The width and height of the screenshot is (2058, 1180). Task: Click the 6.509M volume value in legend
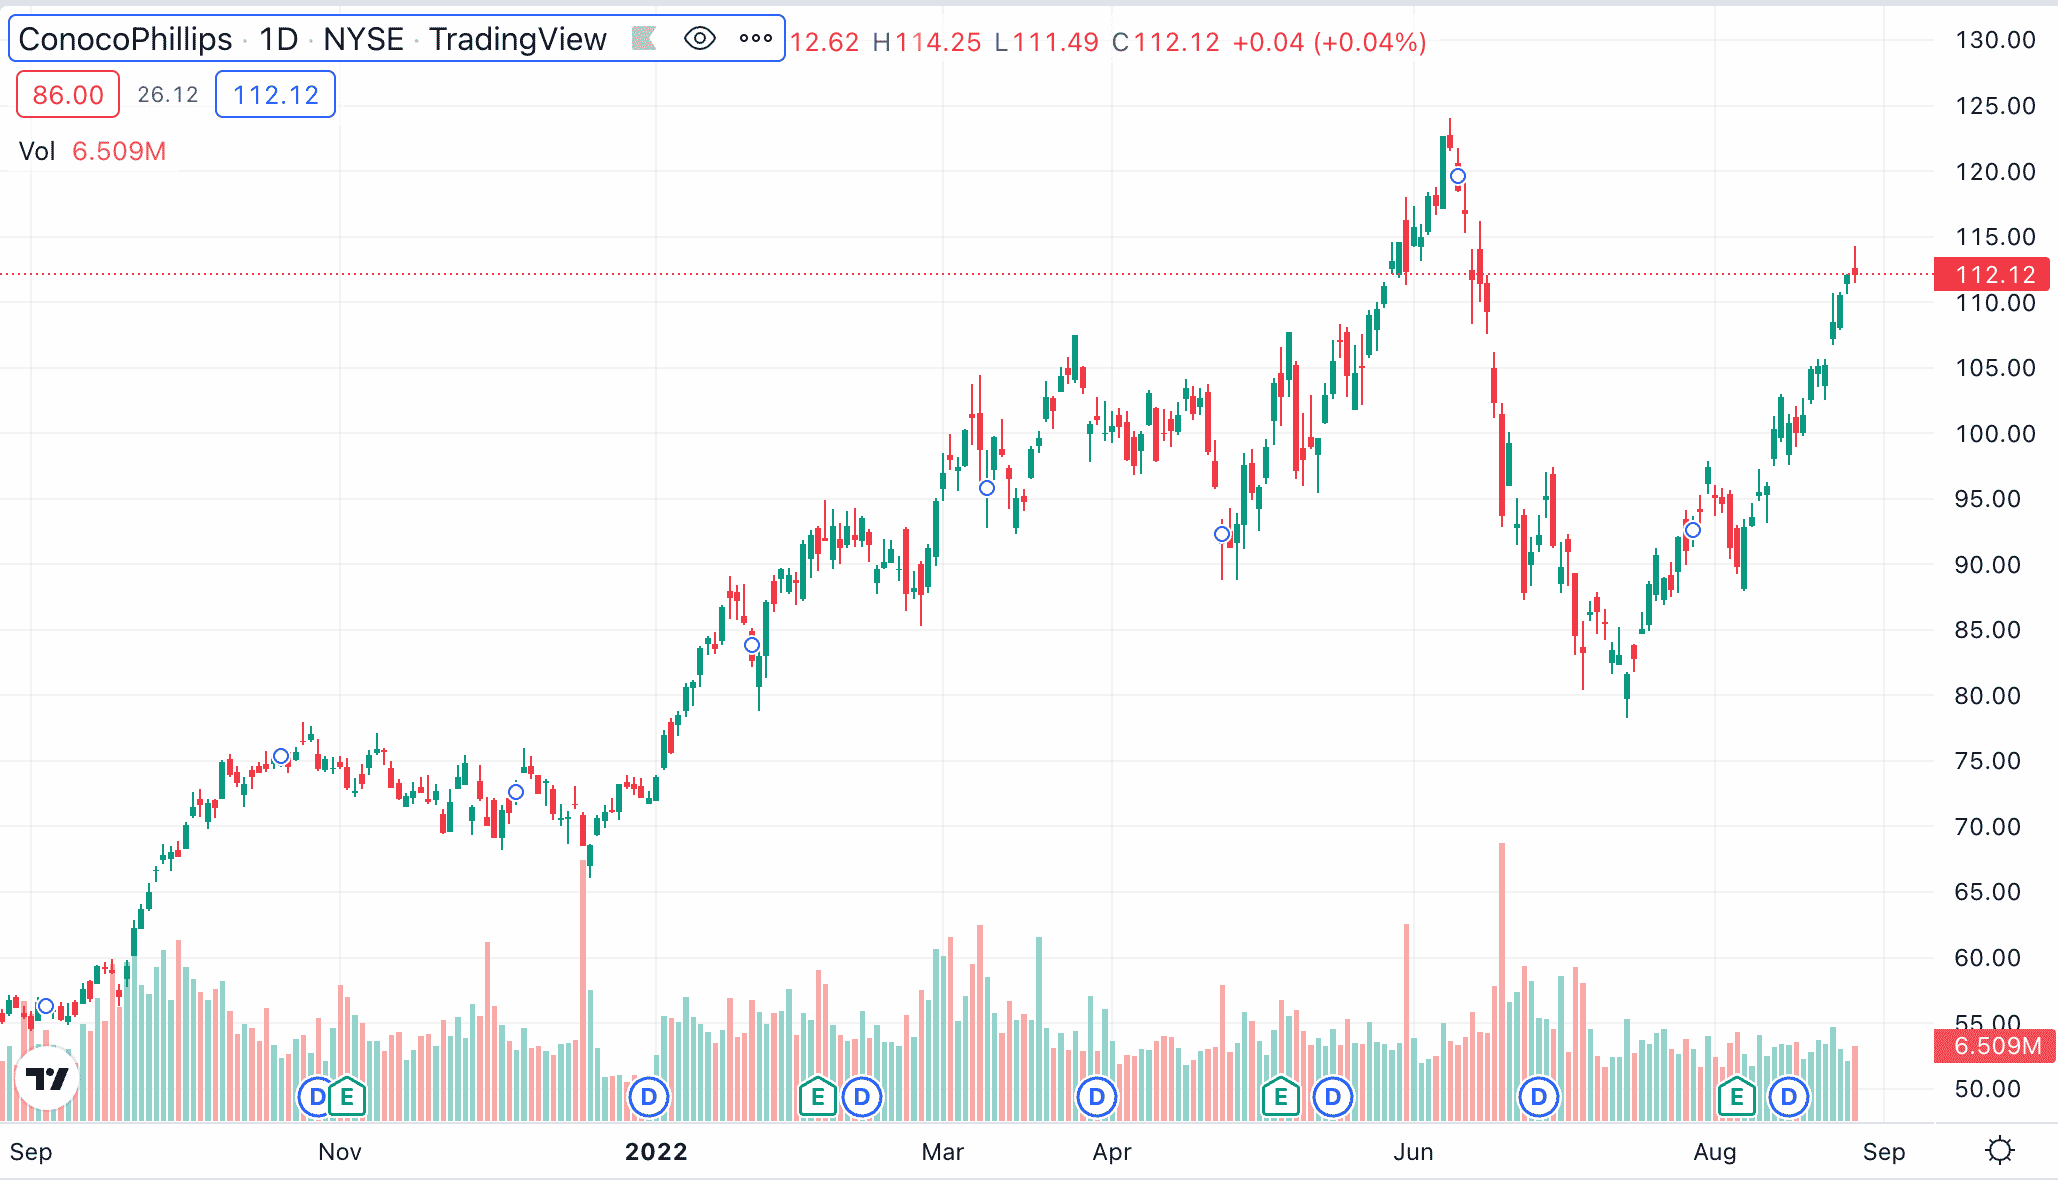tap(119, 151)
